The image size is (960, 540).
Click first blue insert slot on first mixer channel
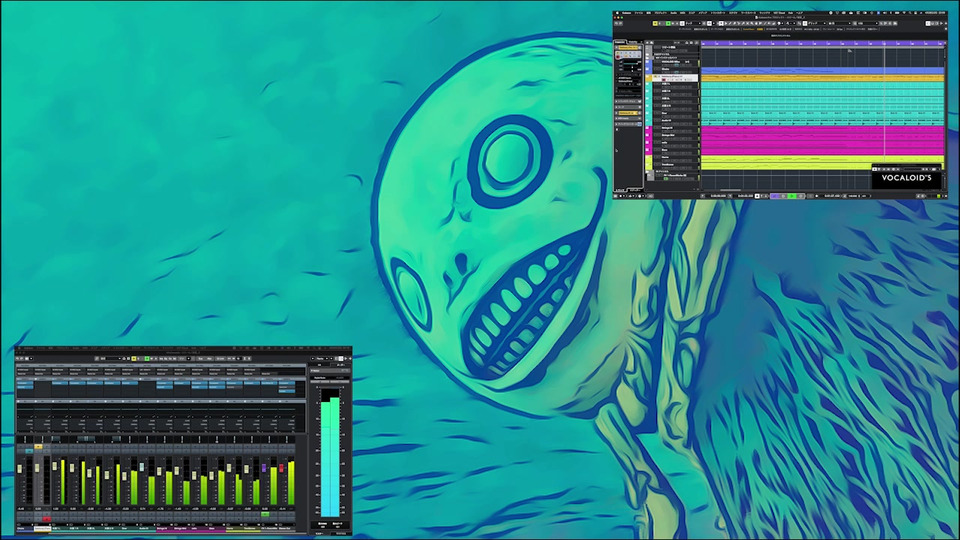pyautogui.click(x=25, y=383)
